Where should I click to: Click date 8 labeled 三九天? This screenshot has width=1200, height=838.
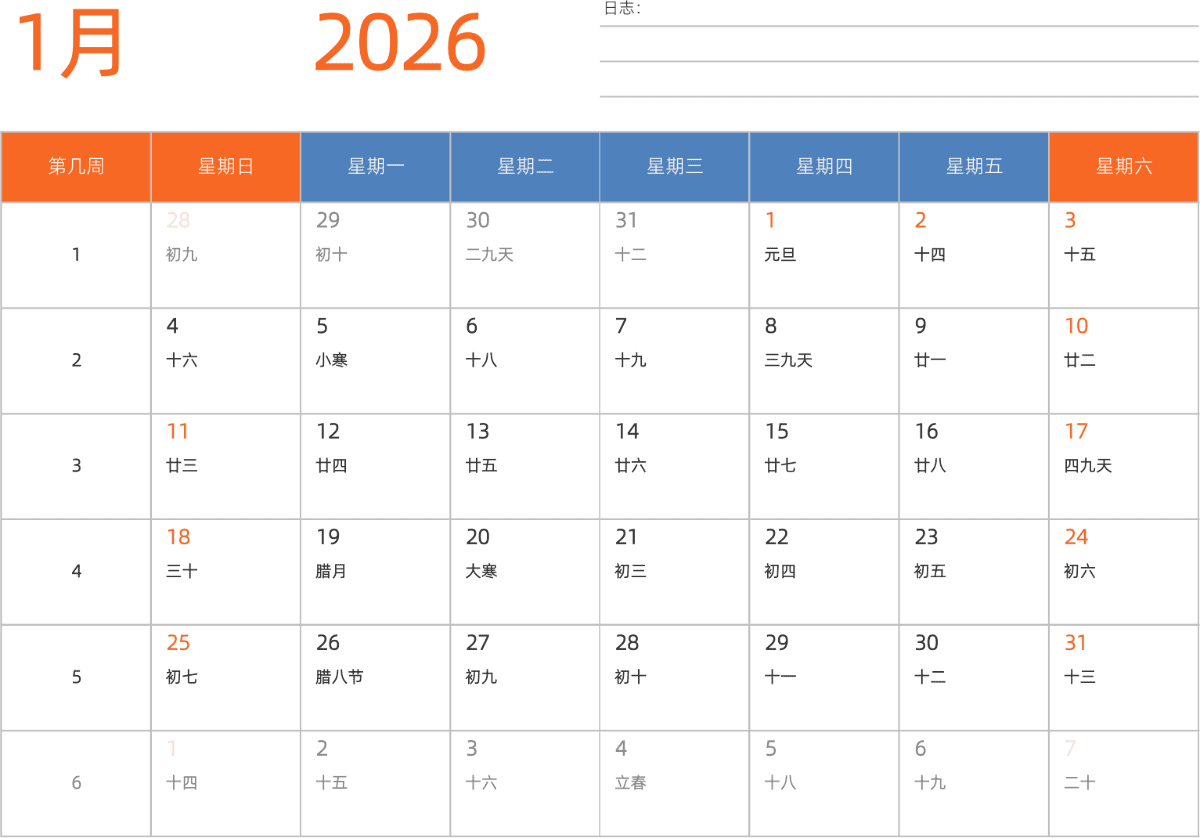[x=825, y=361]
